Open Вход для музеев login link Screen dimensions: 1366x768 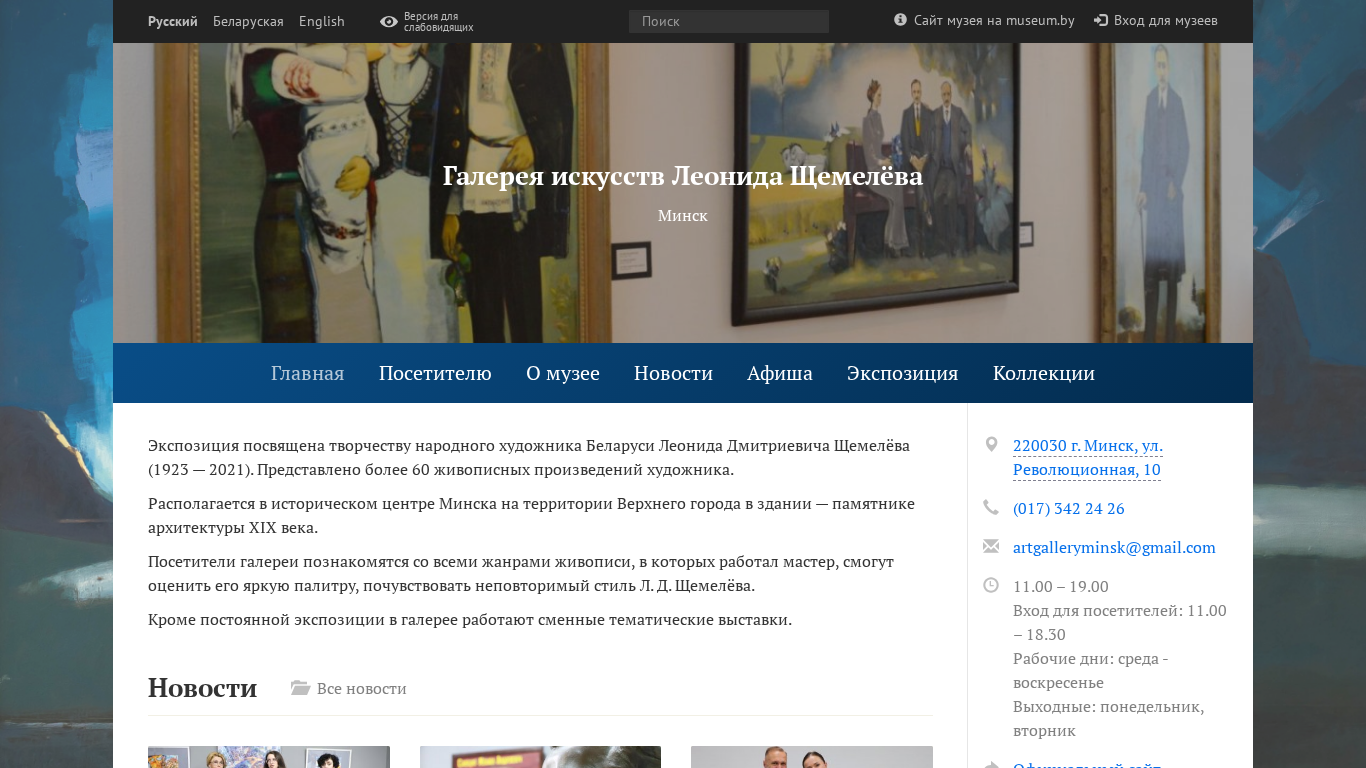click(1166, 20)
